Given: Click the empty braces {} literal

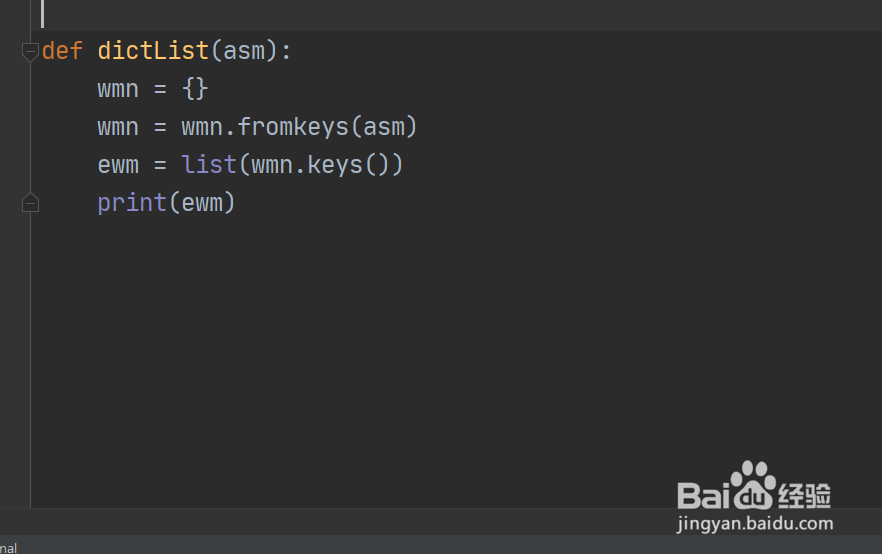Looking at the screenshot, I should [195, 89].
